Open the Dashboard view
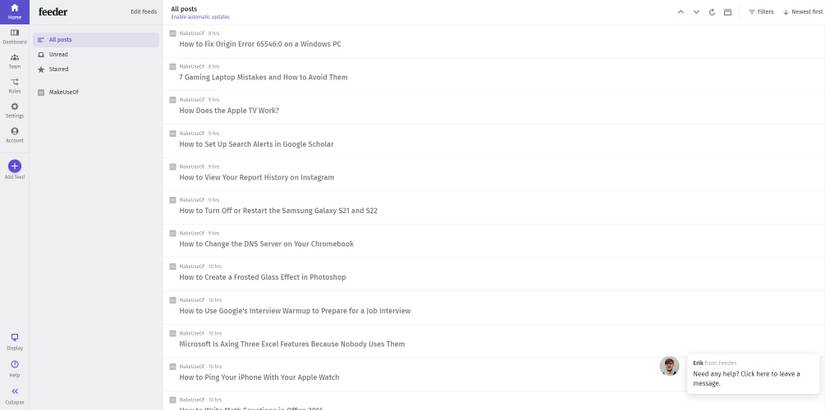The image size is (825, 410). [x=15, y=36]
